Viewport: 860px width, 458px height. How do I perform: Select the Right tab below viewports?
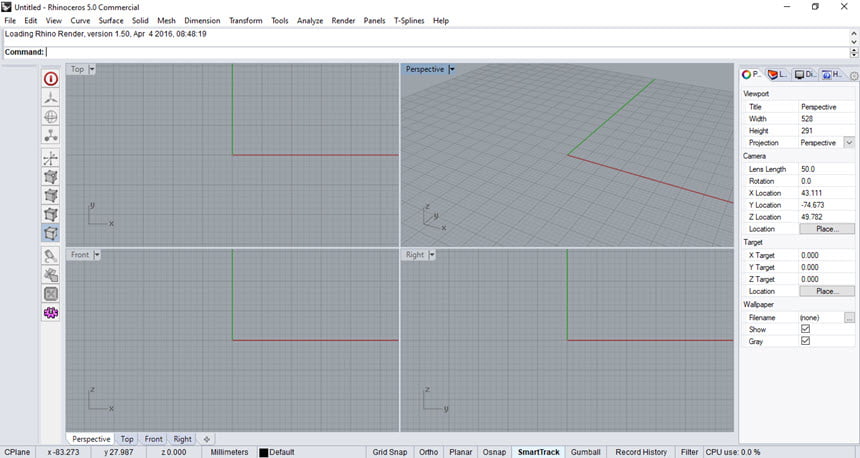tap(183, 439)
